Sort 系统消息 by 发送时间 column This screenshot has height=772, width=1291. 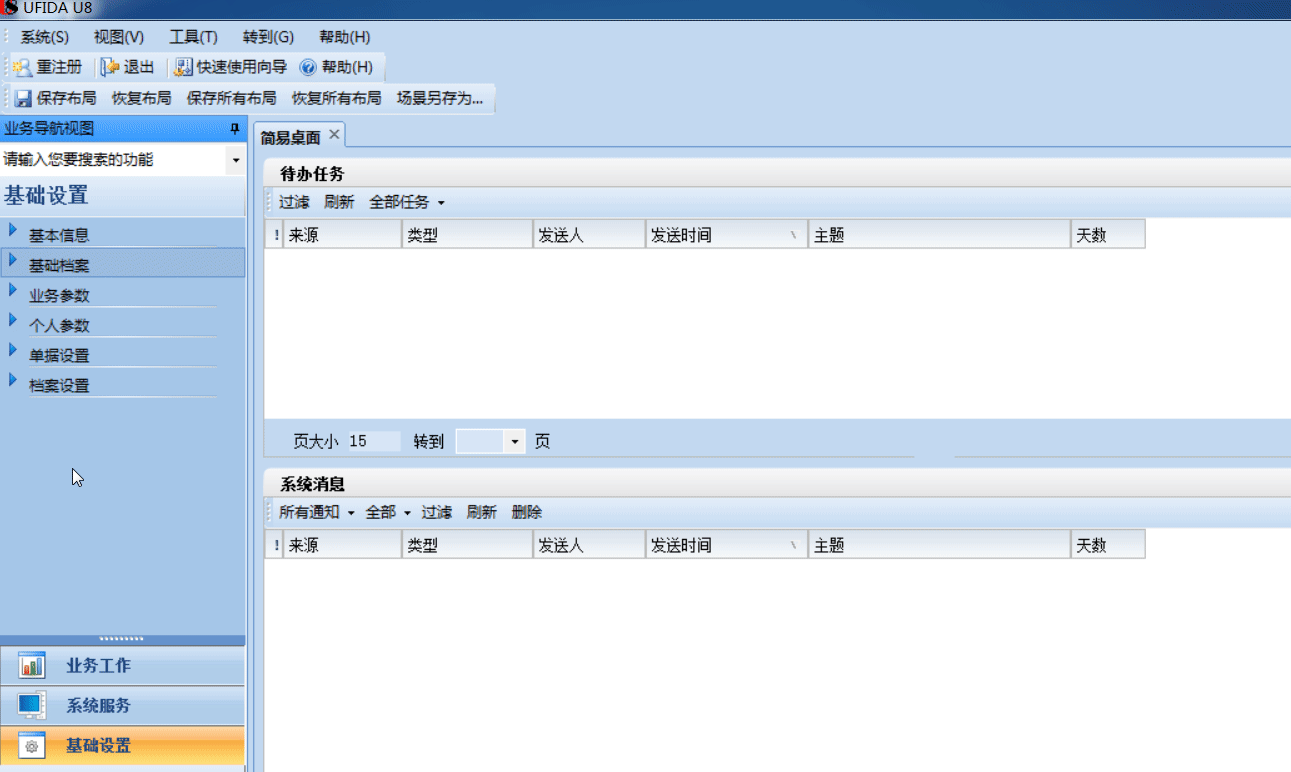pos(727,545)
